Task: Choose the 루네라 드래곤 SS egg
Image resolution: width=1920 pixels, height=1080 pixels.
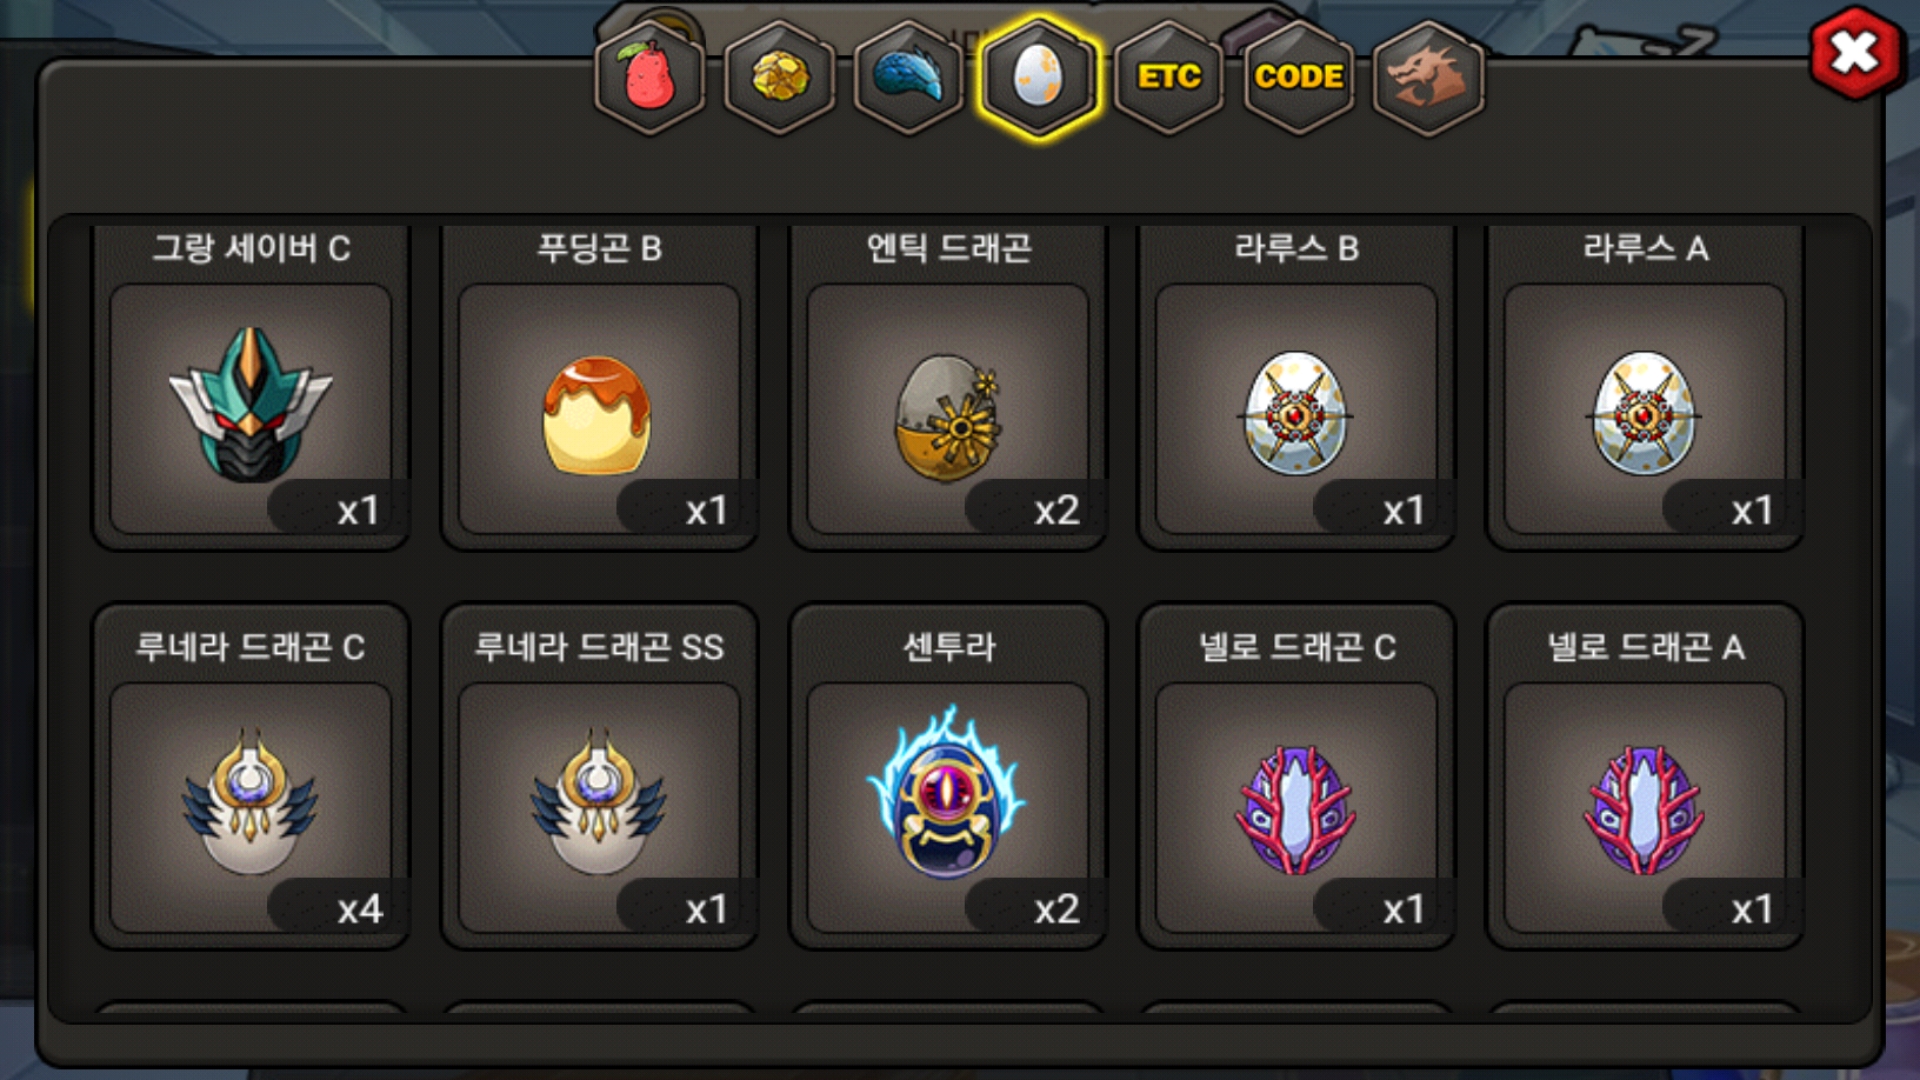Action: click(599, 807)
